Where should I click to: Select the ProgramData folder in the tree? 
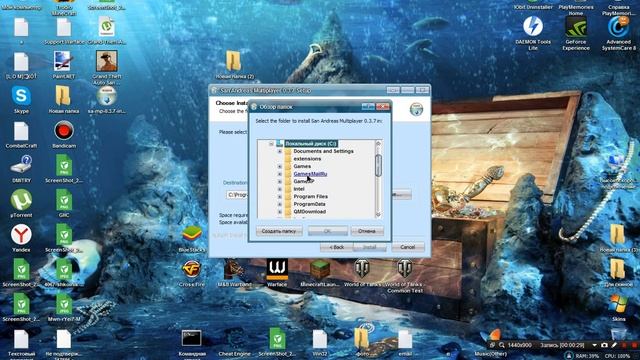coord(309,204)
